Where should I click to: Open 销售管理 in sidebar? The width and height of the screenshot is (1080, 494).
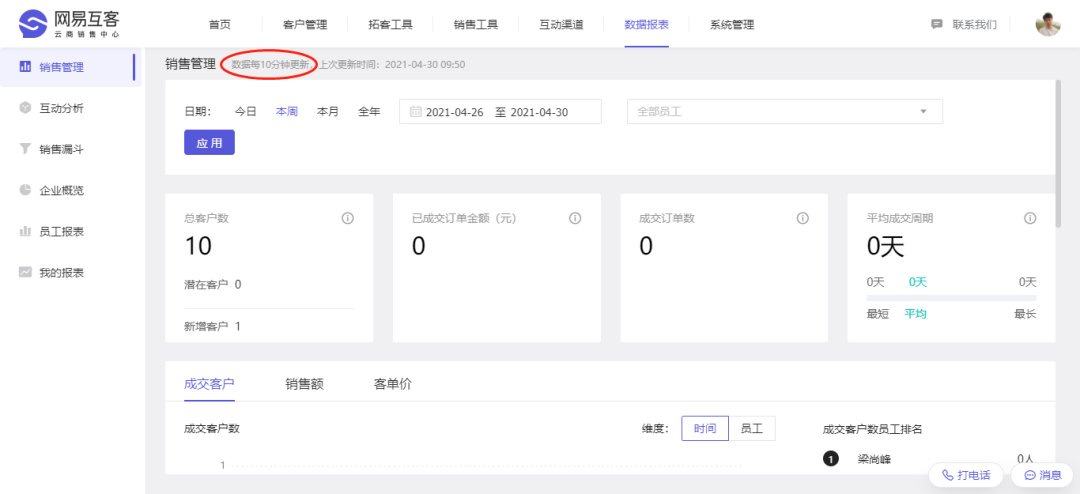click(x=70, y=67)
